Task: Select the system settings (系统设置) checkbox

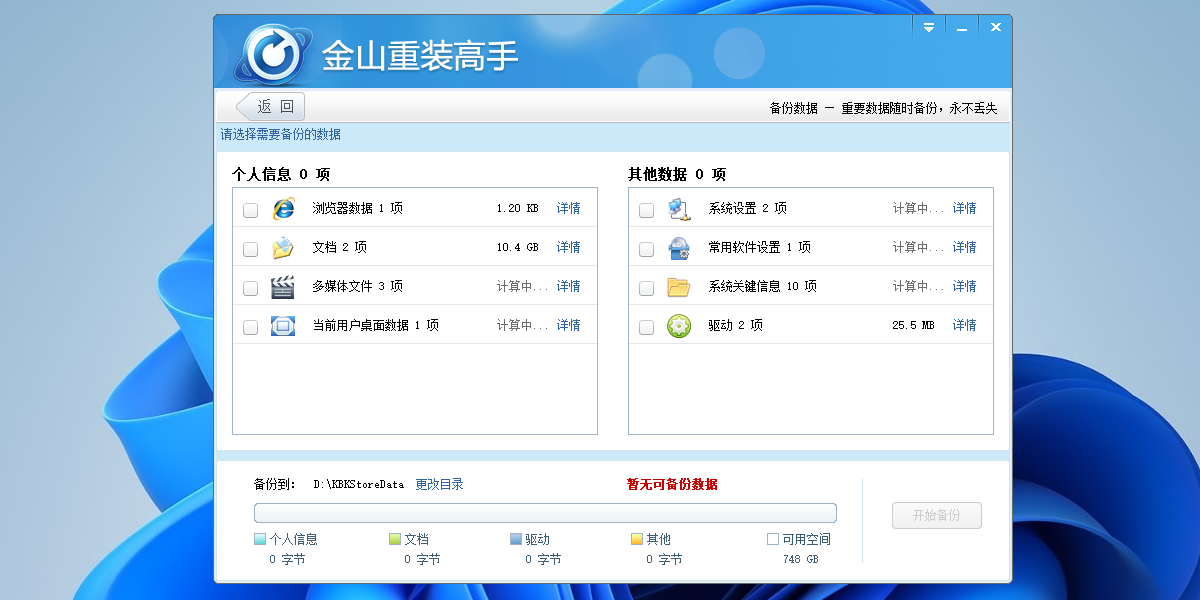Action: pyautogui.click(x=647, y=210)
